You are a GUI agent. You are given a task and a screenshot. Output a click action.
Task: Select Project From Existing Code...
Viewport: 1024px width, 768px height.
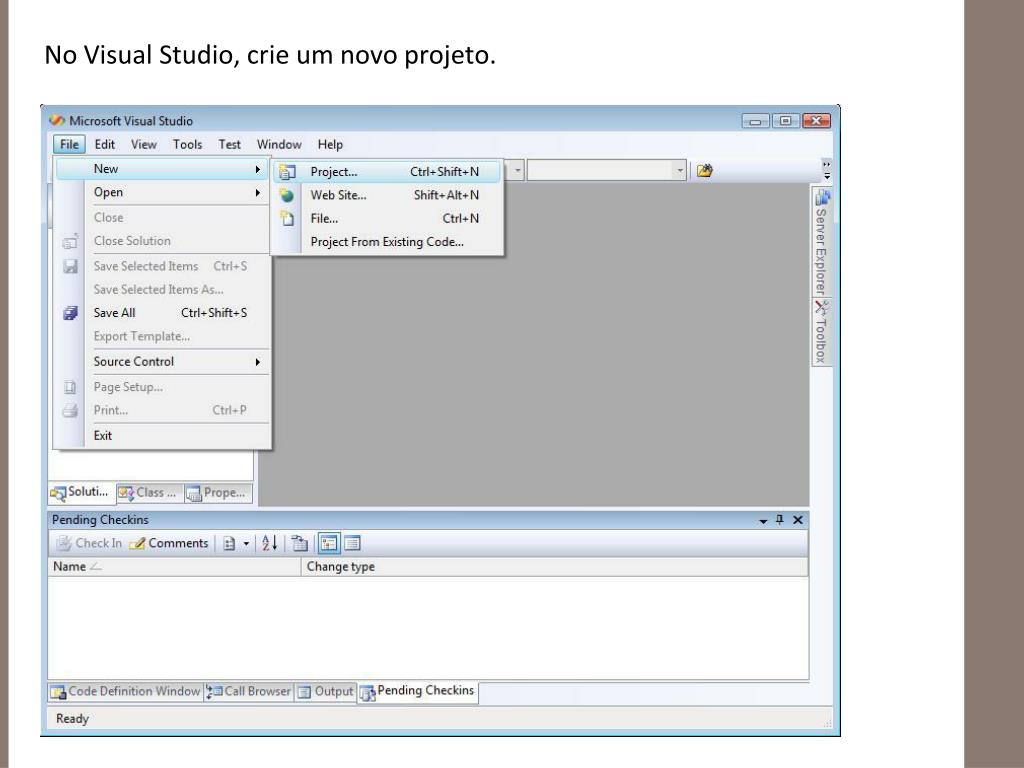pos(387,242)
